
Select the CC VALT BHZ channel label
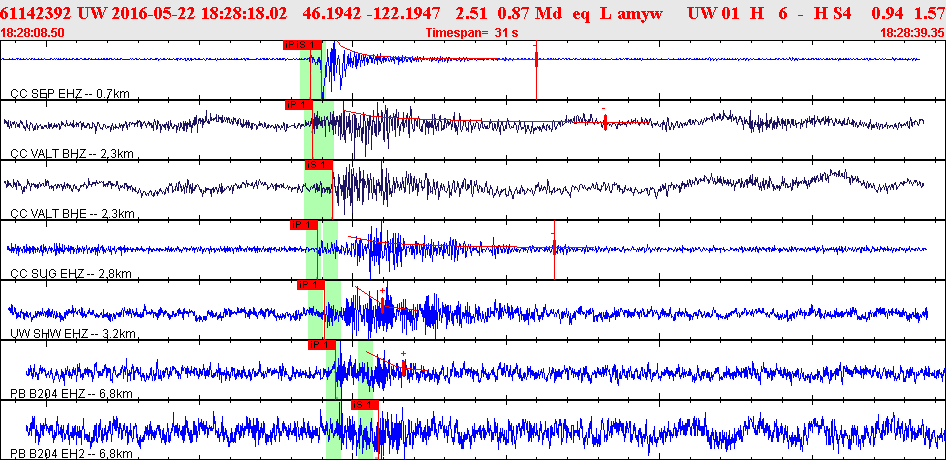72,154
